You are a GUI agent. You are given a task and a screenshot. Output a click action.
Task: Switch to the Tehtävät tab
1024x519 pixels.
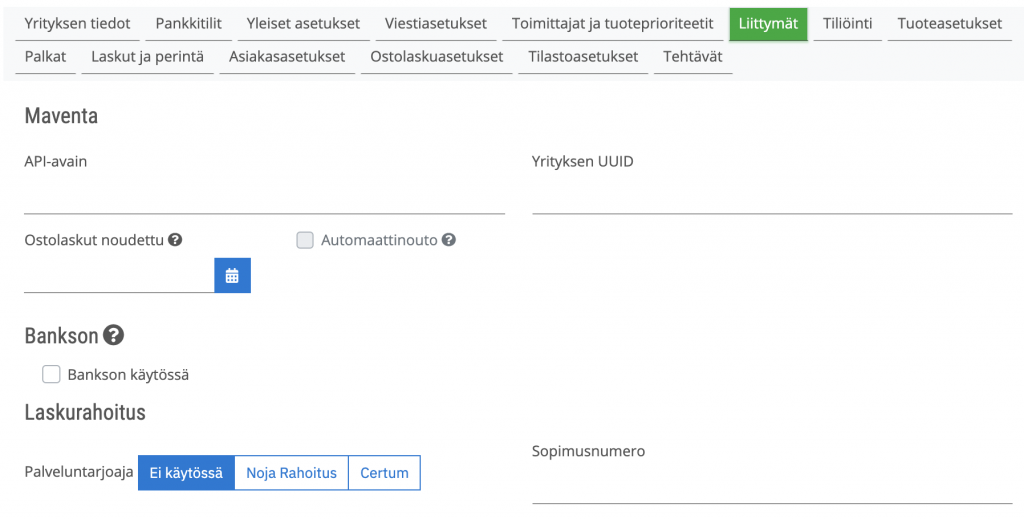[x=693, y=57]
